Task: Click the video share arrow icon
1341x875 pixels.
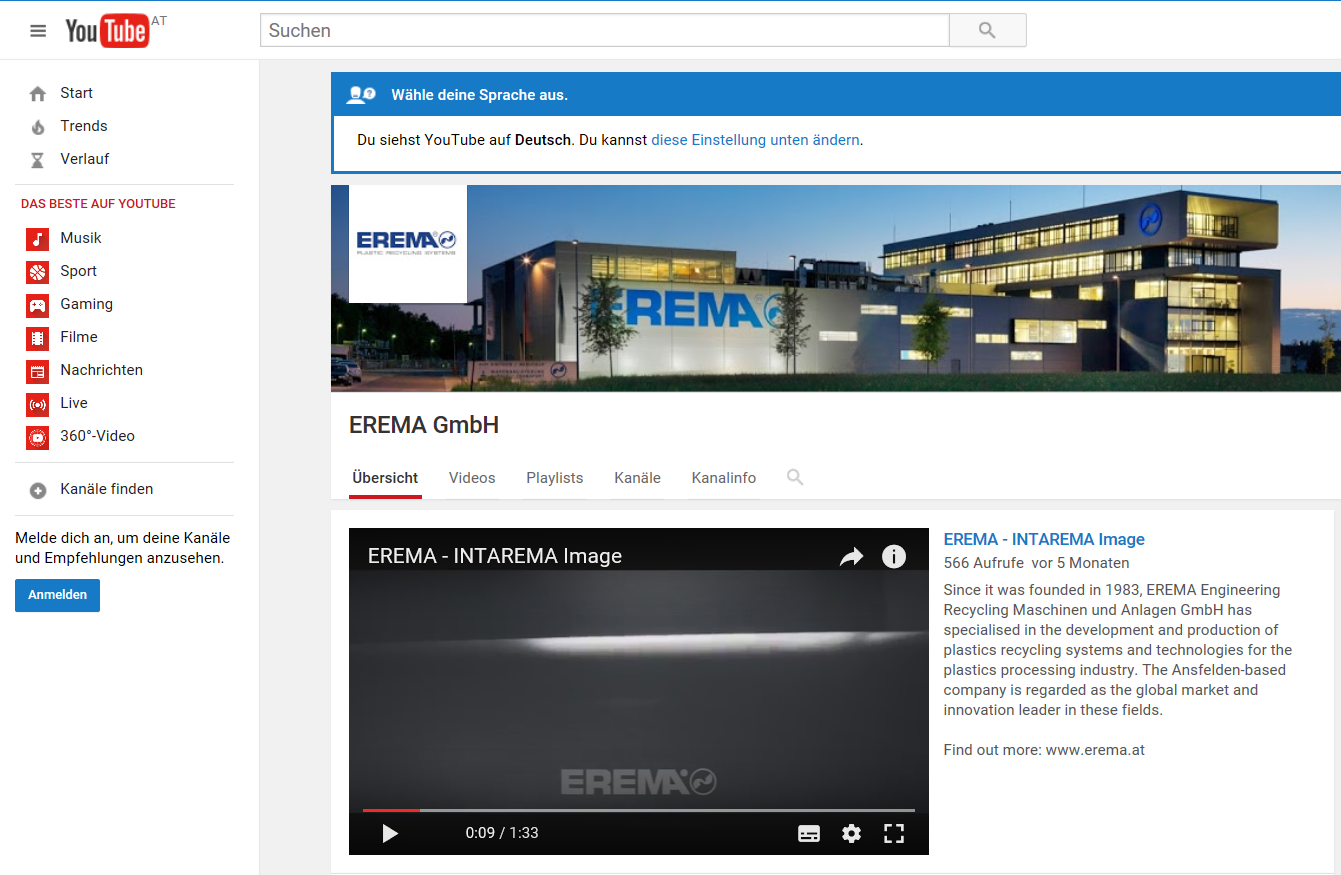Action: pos(851,557)
